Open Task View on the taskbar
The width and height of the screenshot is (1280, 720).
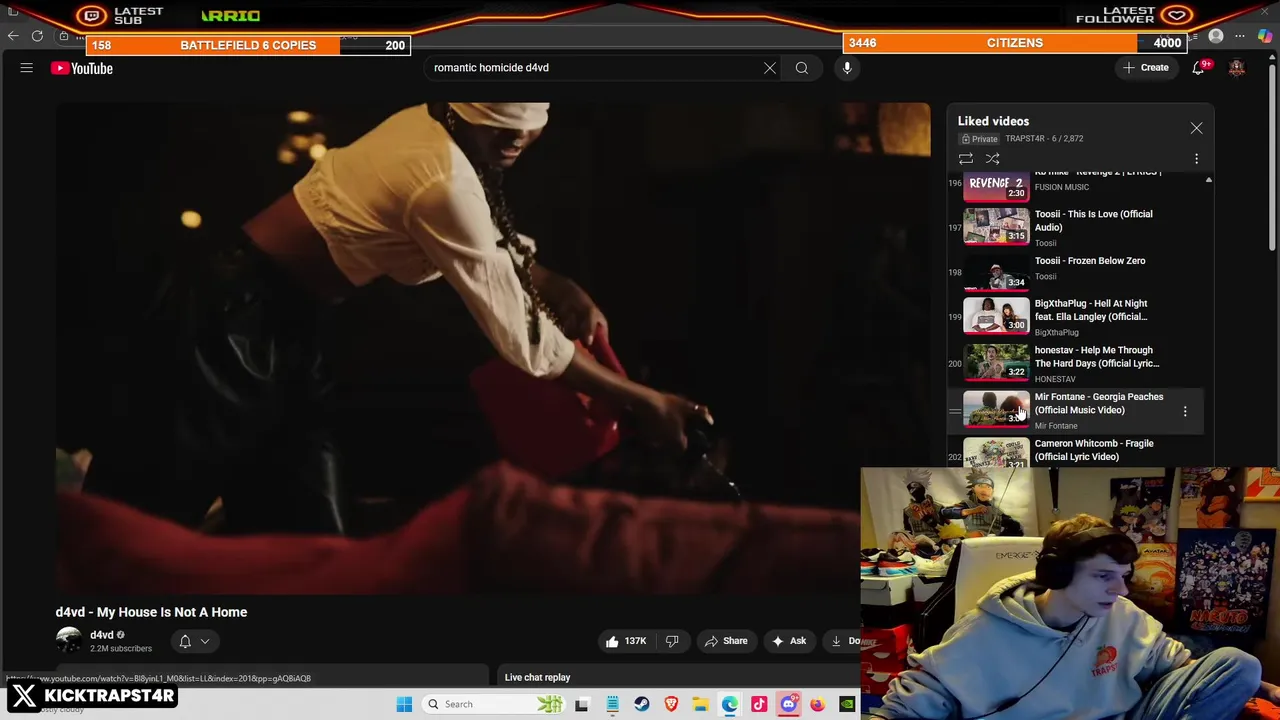point(582,704)
